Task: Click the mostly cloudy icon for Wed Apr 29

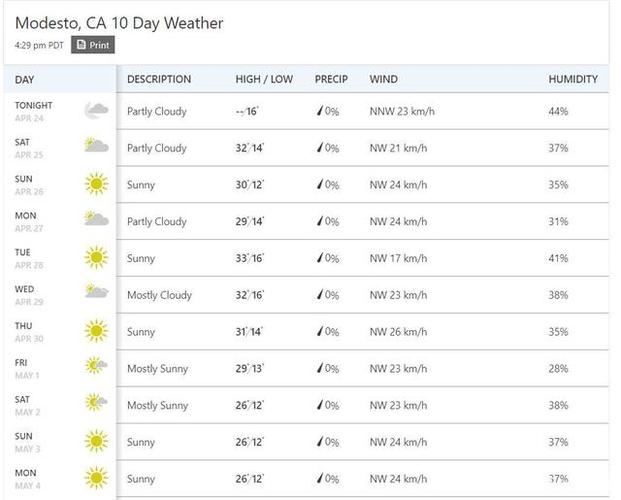Action: click(x=96, y=292)
